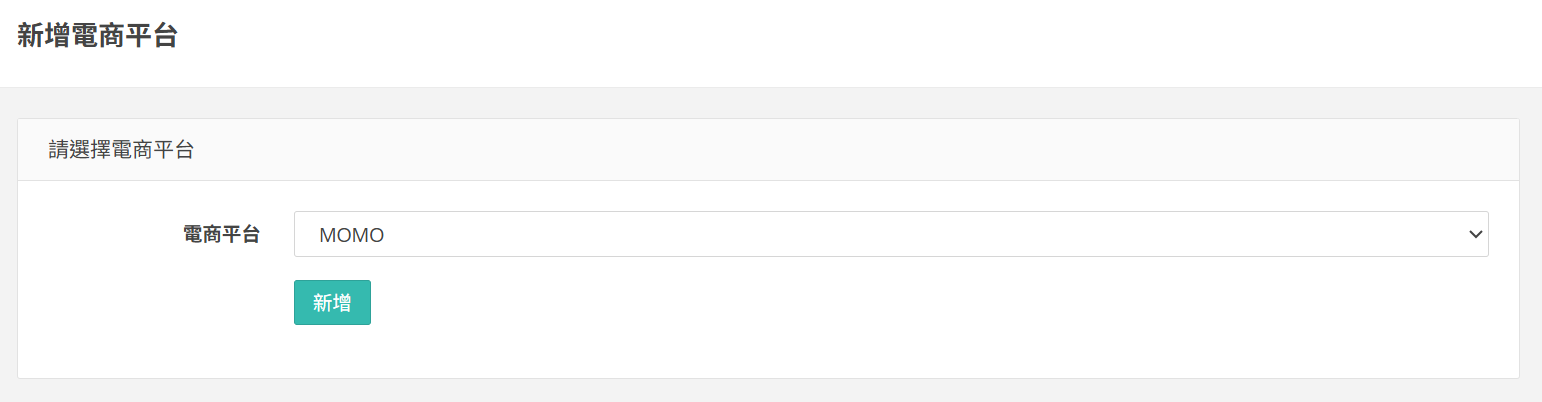The width and height of the screenshot is (1542, 402).
Task: Focus the platform select box
Action: point(890,234)
